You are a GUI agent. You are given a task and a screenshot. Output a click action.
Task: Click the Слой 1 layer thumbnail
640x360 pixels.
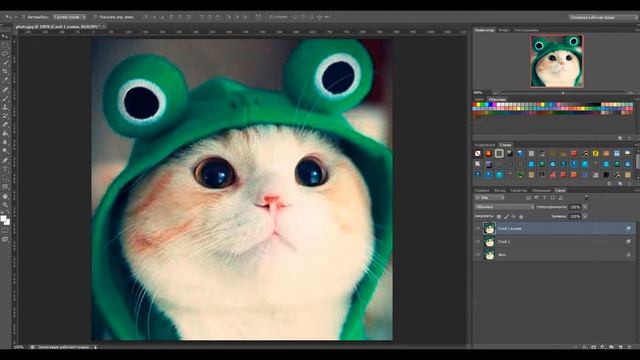click(489, 241)
